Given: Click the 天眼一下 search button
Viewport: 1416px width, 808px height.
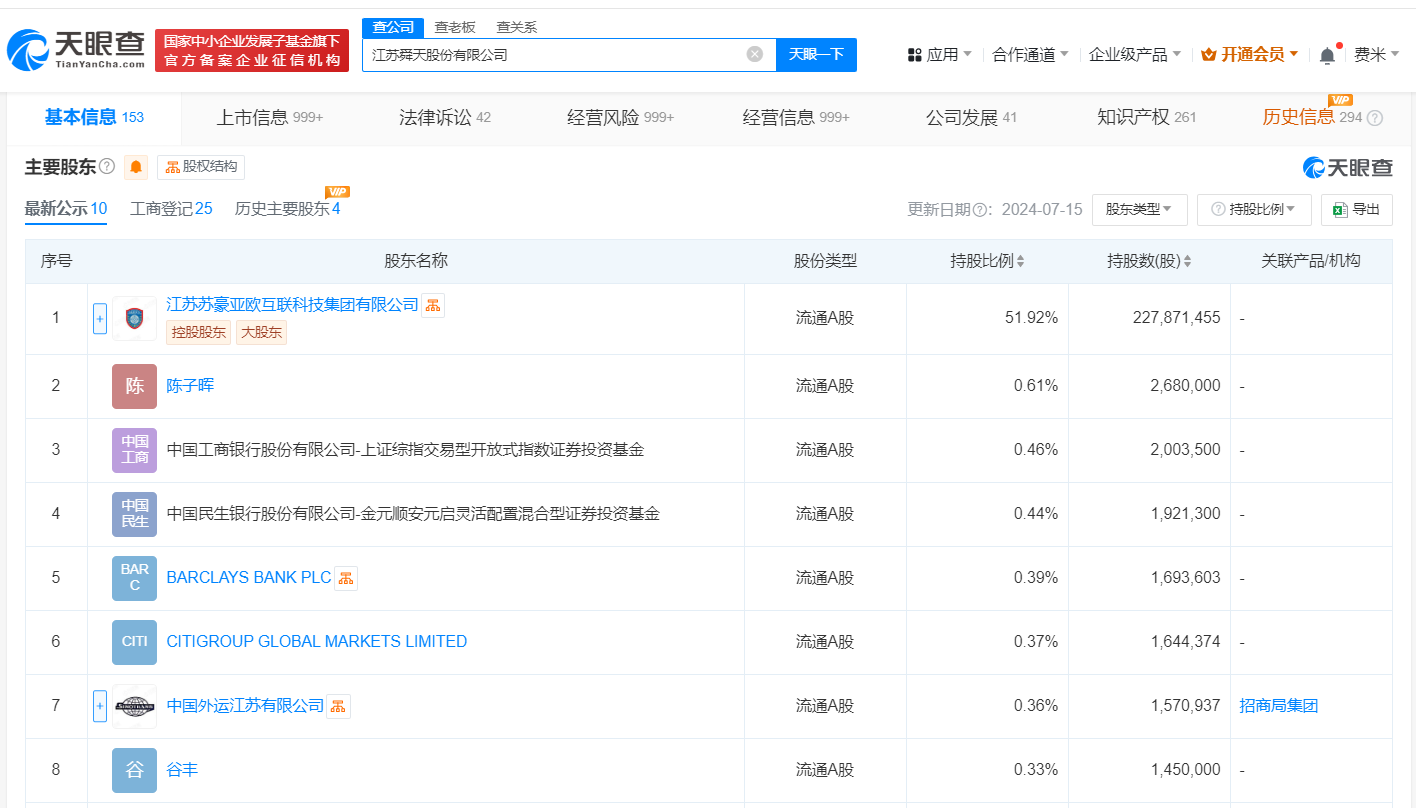Looking at the screenshot, I should tap(816, 55).
